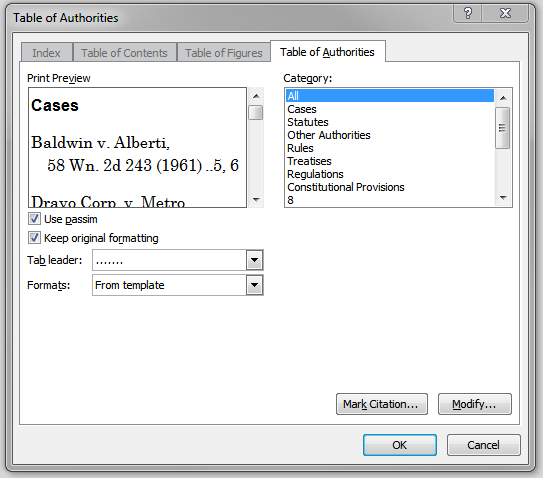Click the Print Preview scrollbar thumb
543x478 pixels.
256,113
